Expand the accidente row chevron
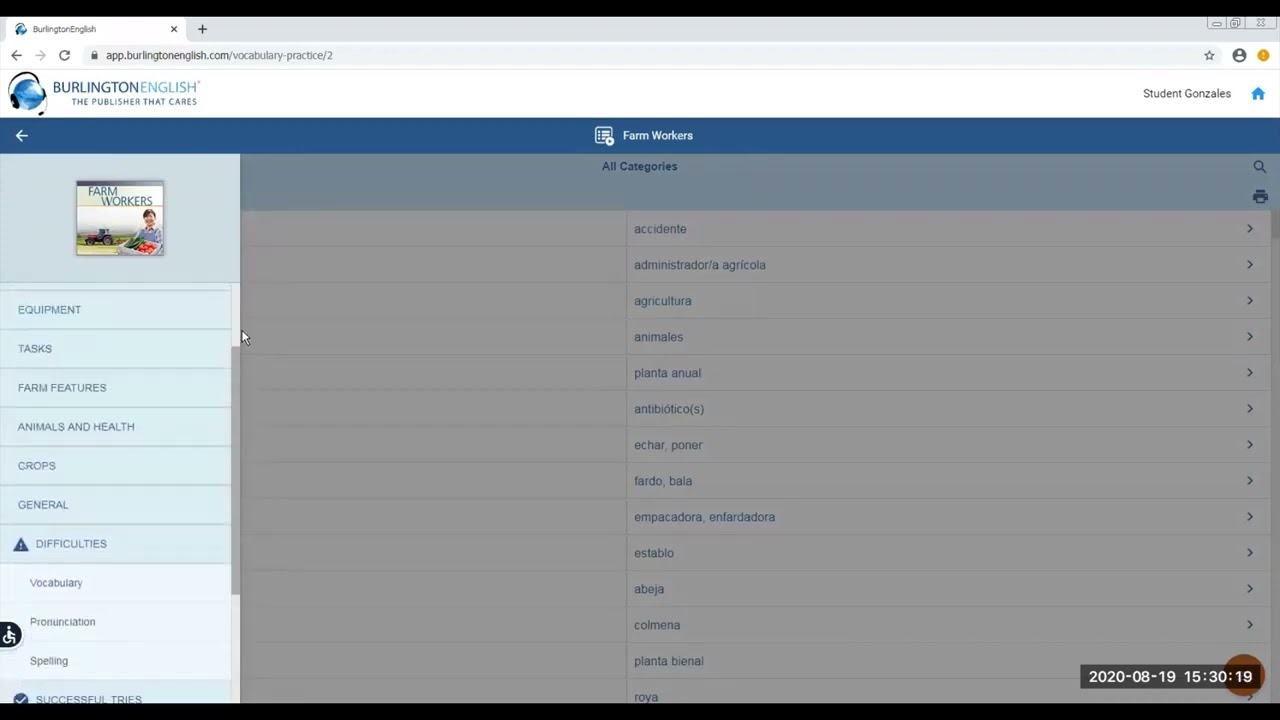This screenshot has height=720, width=1280. point(1249,229)
